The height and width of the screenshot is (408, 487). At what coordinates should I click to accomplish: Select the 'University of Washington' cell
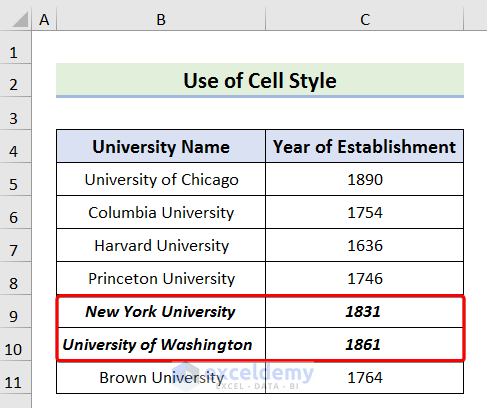(161, 344)
